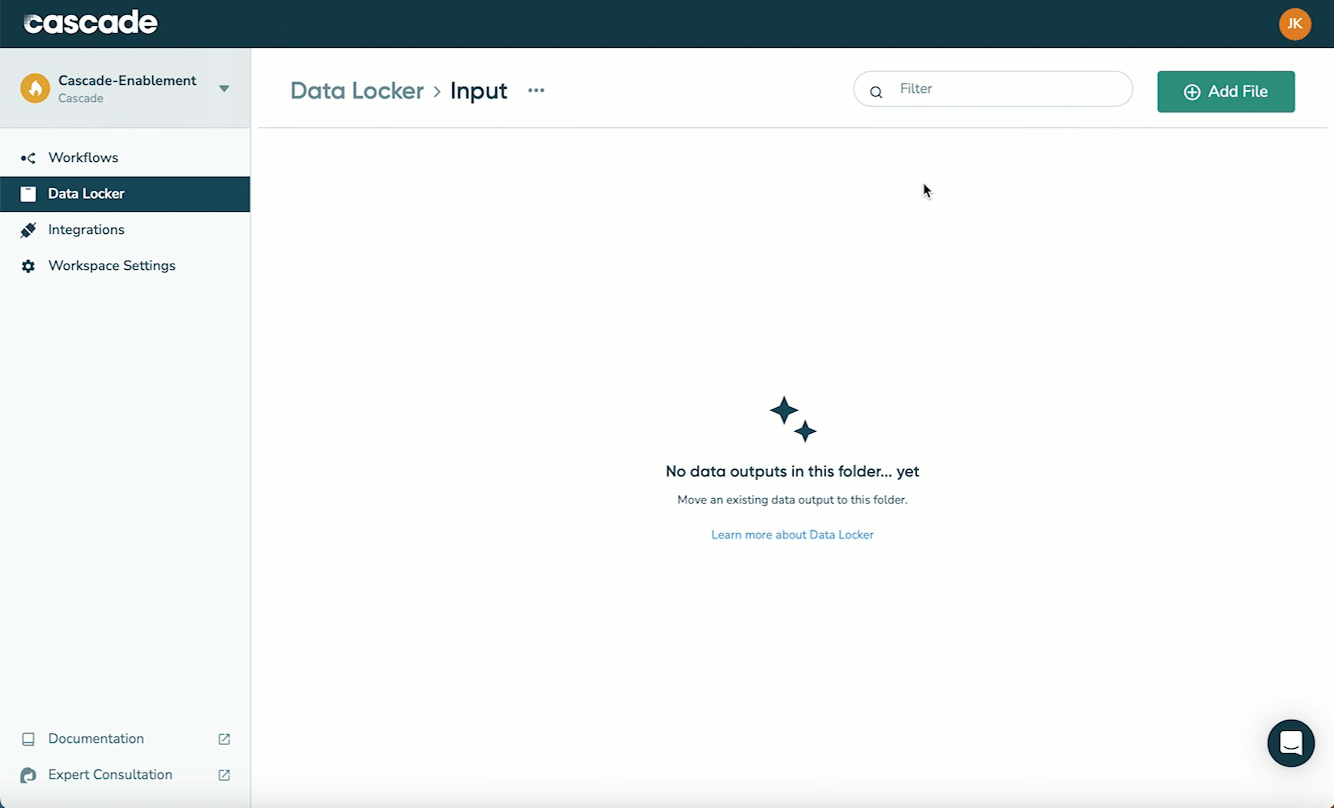Open Workspace Settings from the sidebar

(112, 265)
